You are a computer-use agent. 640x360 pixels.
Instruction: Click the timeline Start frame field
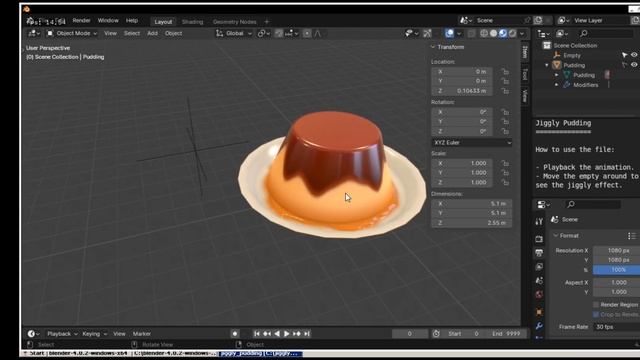[464, 334]
